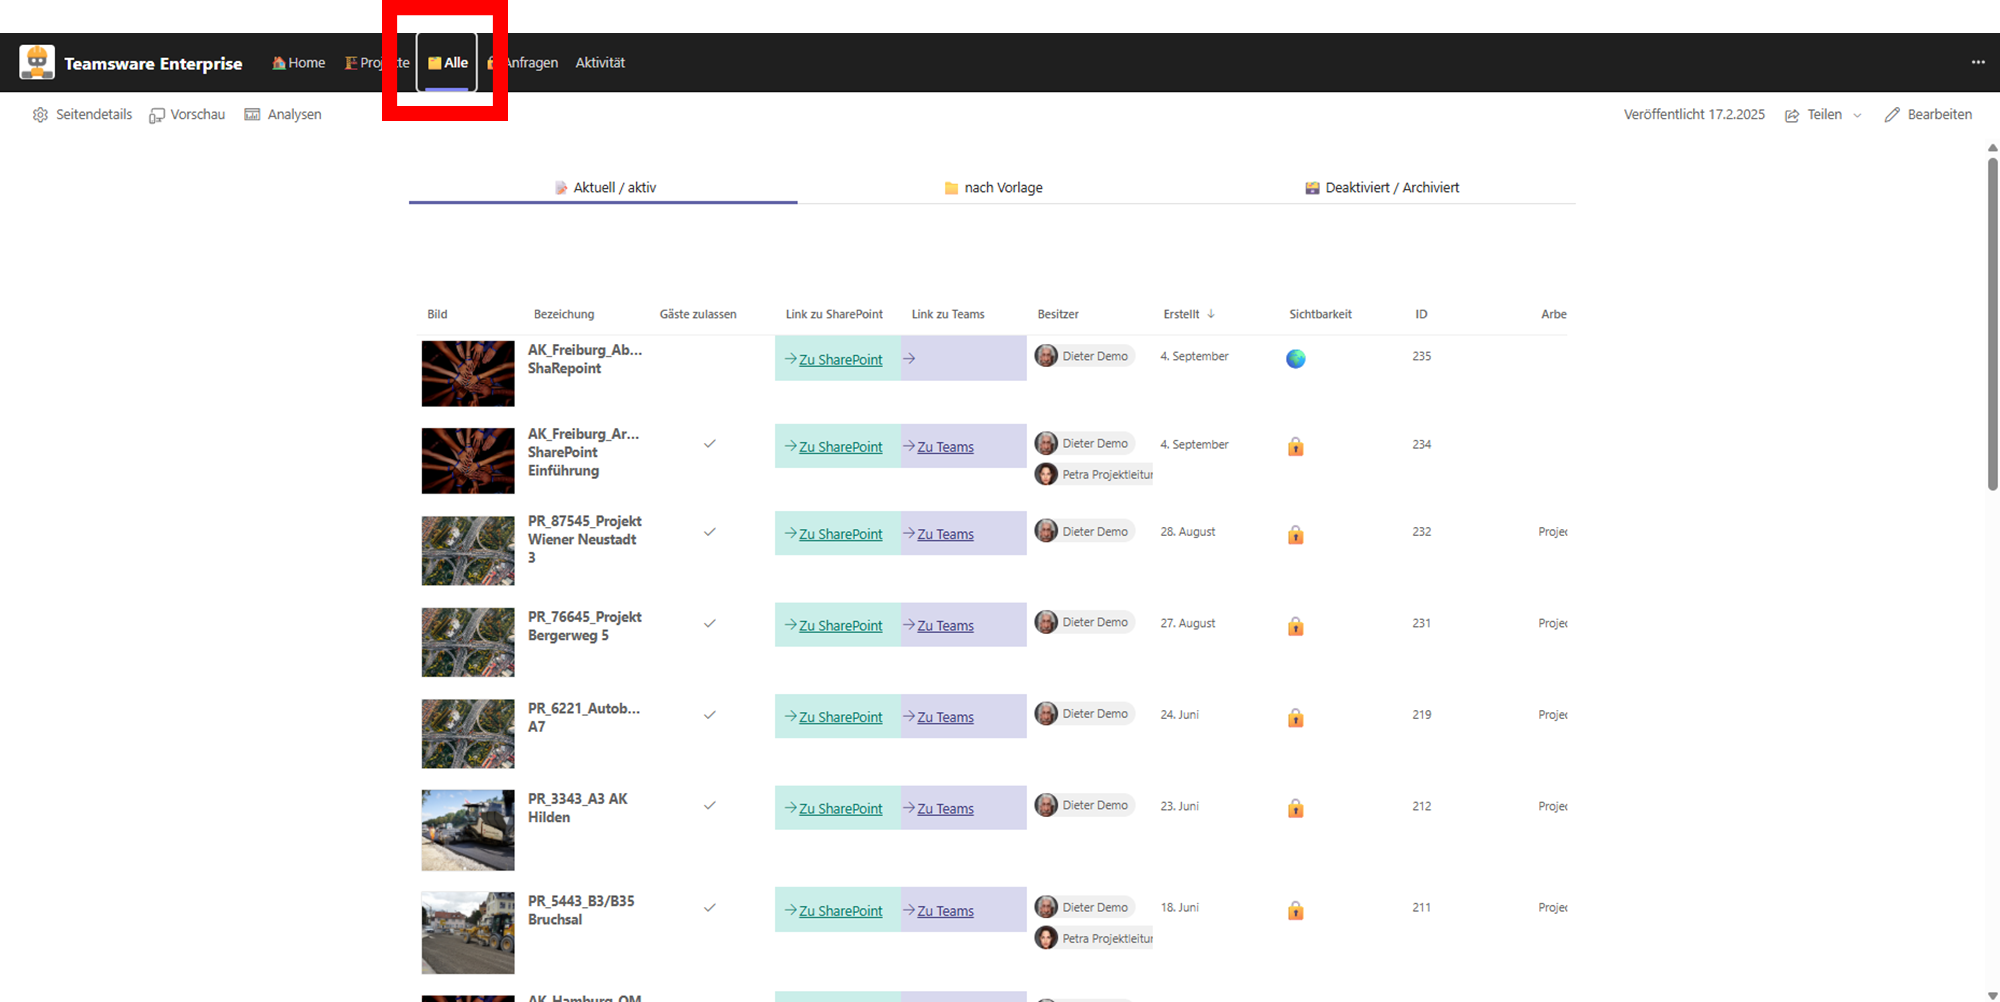Screen dimensions: 2000x1002
Task: Switch to Deaktiviert / Archiviert tab
Action: [1382, 188]
